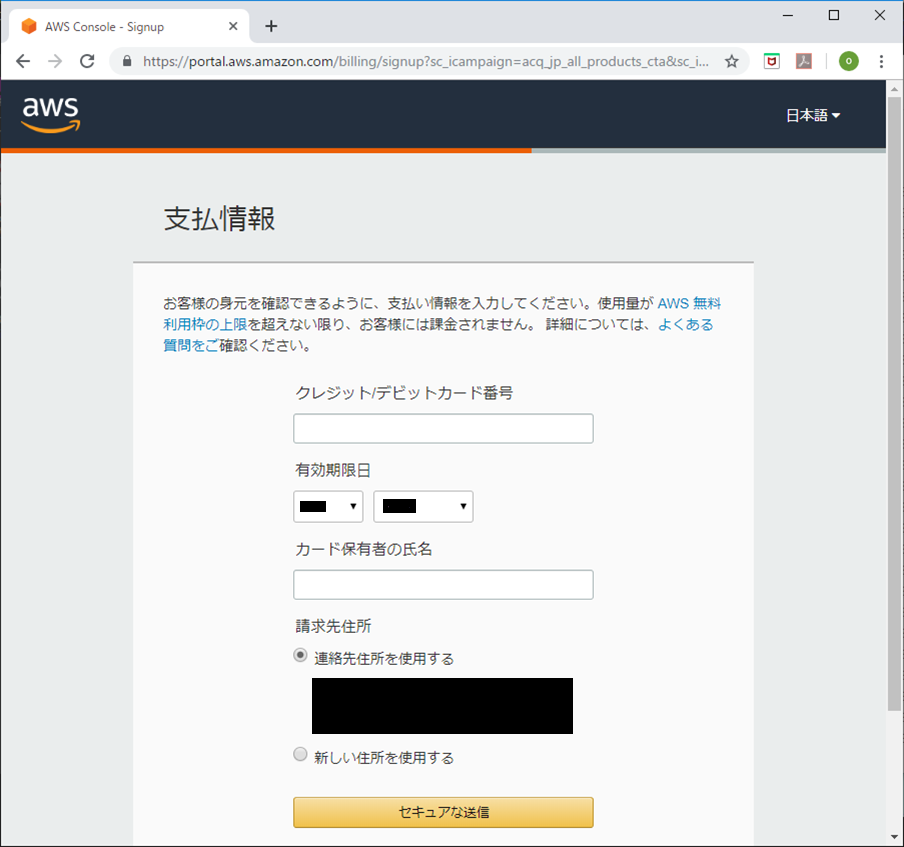Image resolution: width=904 pixels, height=847 pixels.
Task: Click the browser forward arrow
Action: coord(55,61)
